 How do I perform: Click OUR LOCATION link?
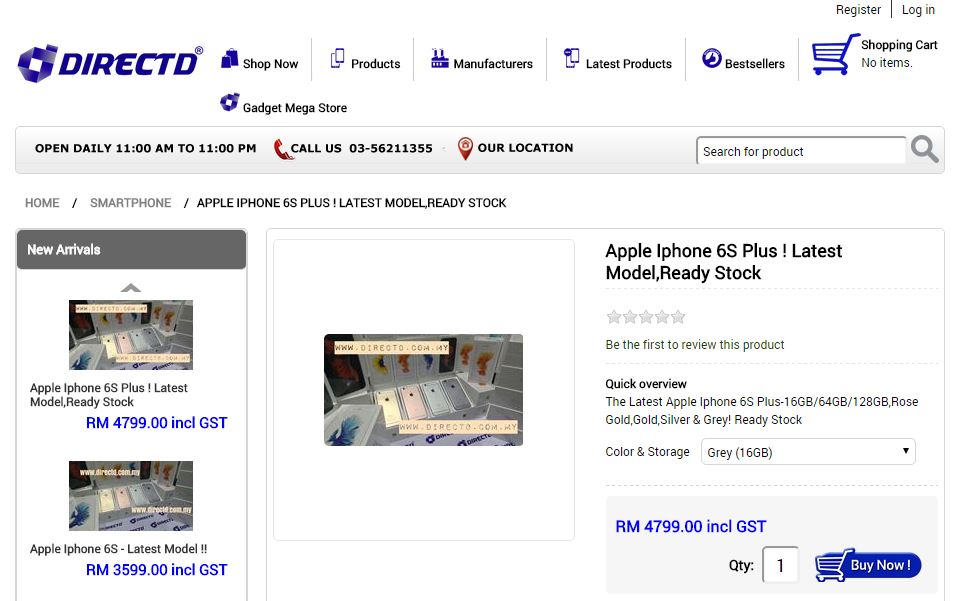click(x=525, y=148)
